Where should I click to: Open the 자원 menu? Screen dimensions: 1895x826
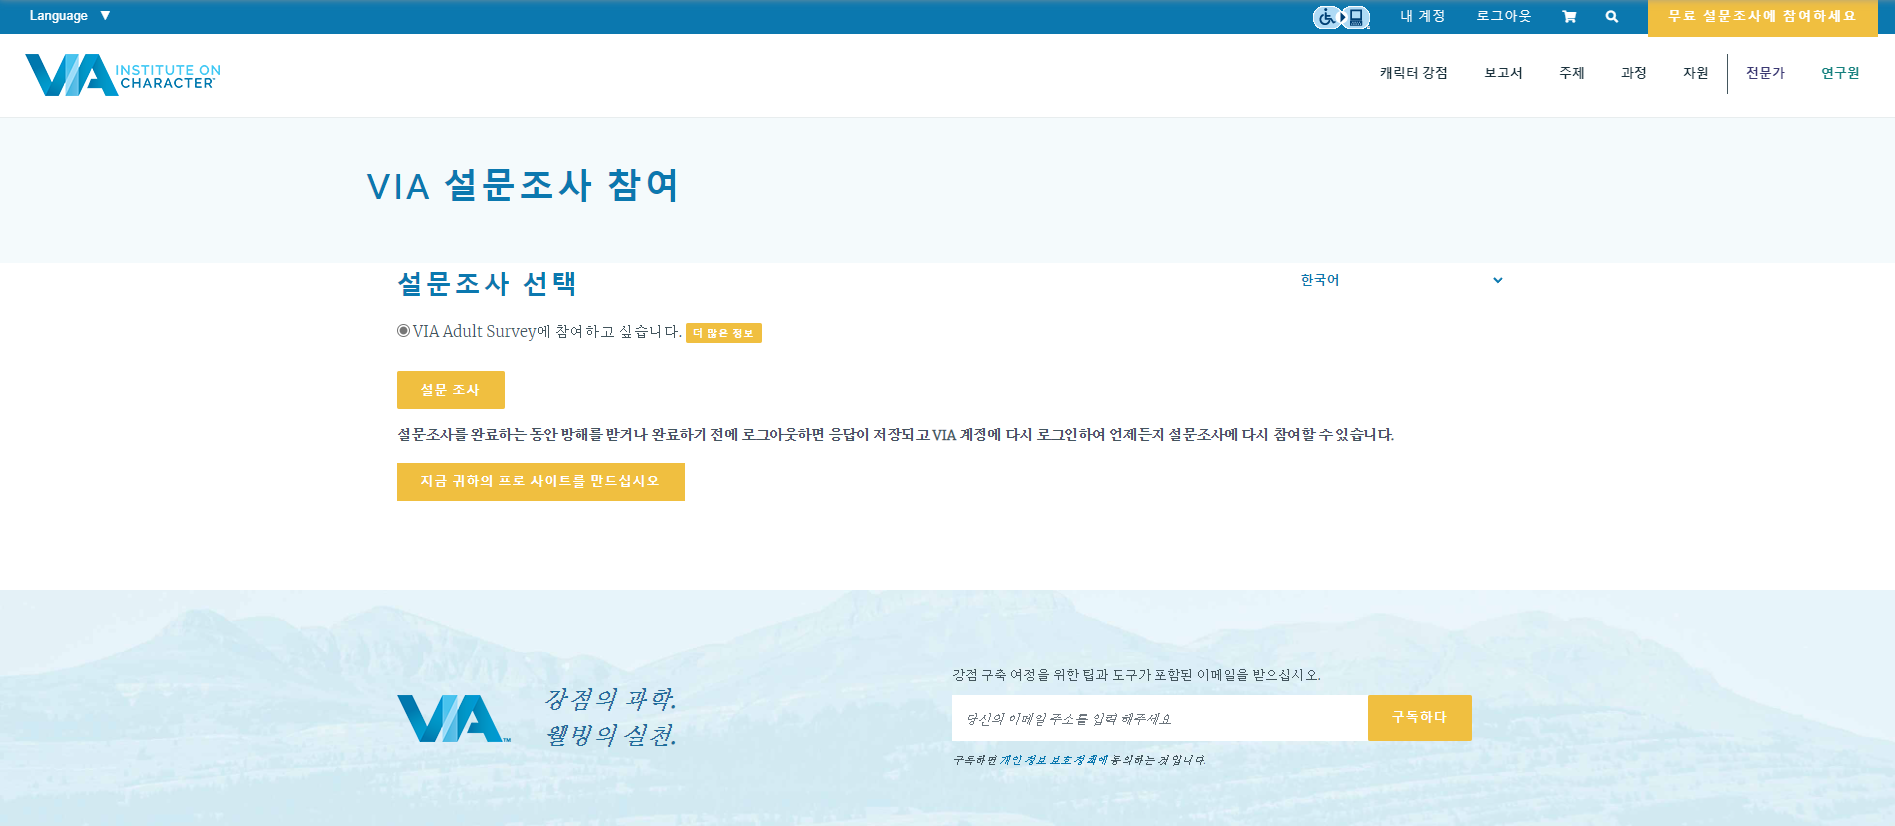coord(1696,73)
